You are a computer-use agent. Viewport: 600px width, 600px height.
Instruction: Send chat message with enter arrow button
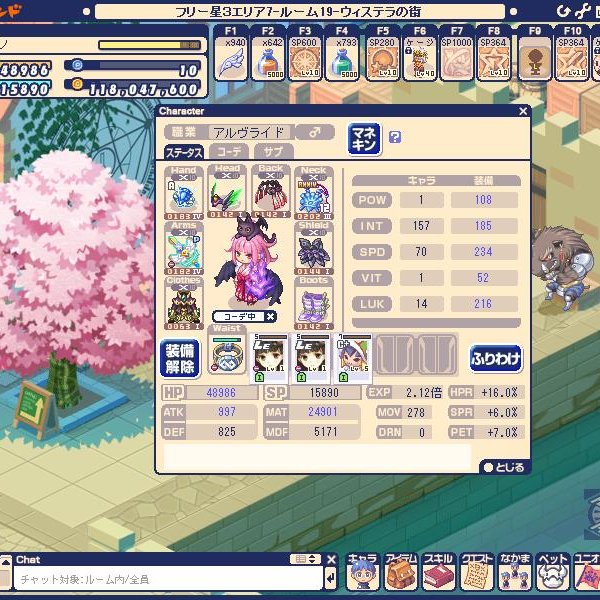[x=331, y=579]
